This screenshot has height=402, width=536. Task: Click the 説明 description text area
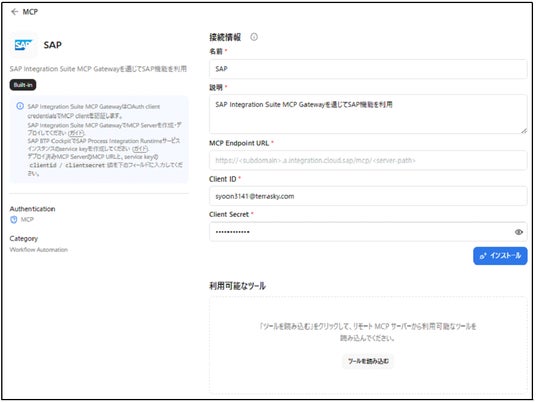[368, 114]
